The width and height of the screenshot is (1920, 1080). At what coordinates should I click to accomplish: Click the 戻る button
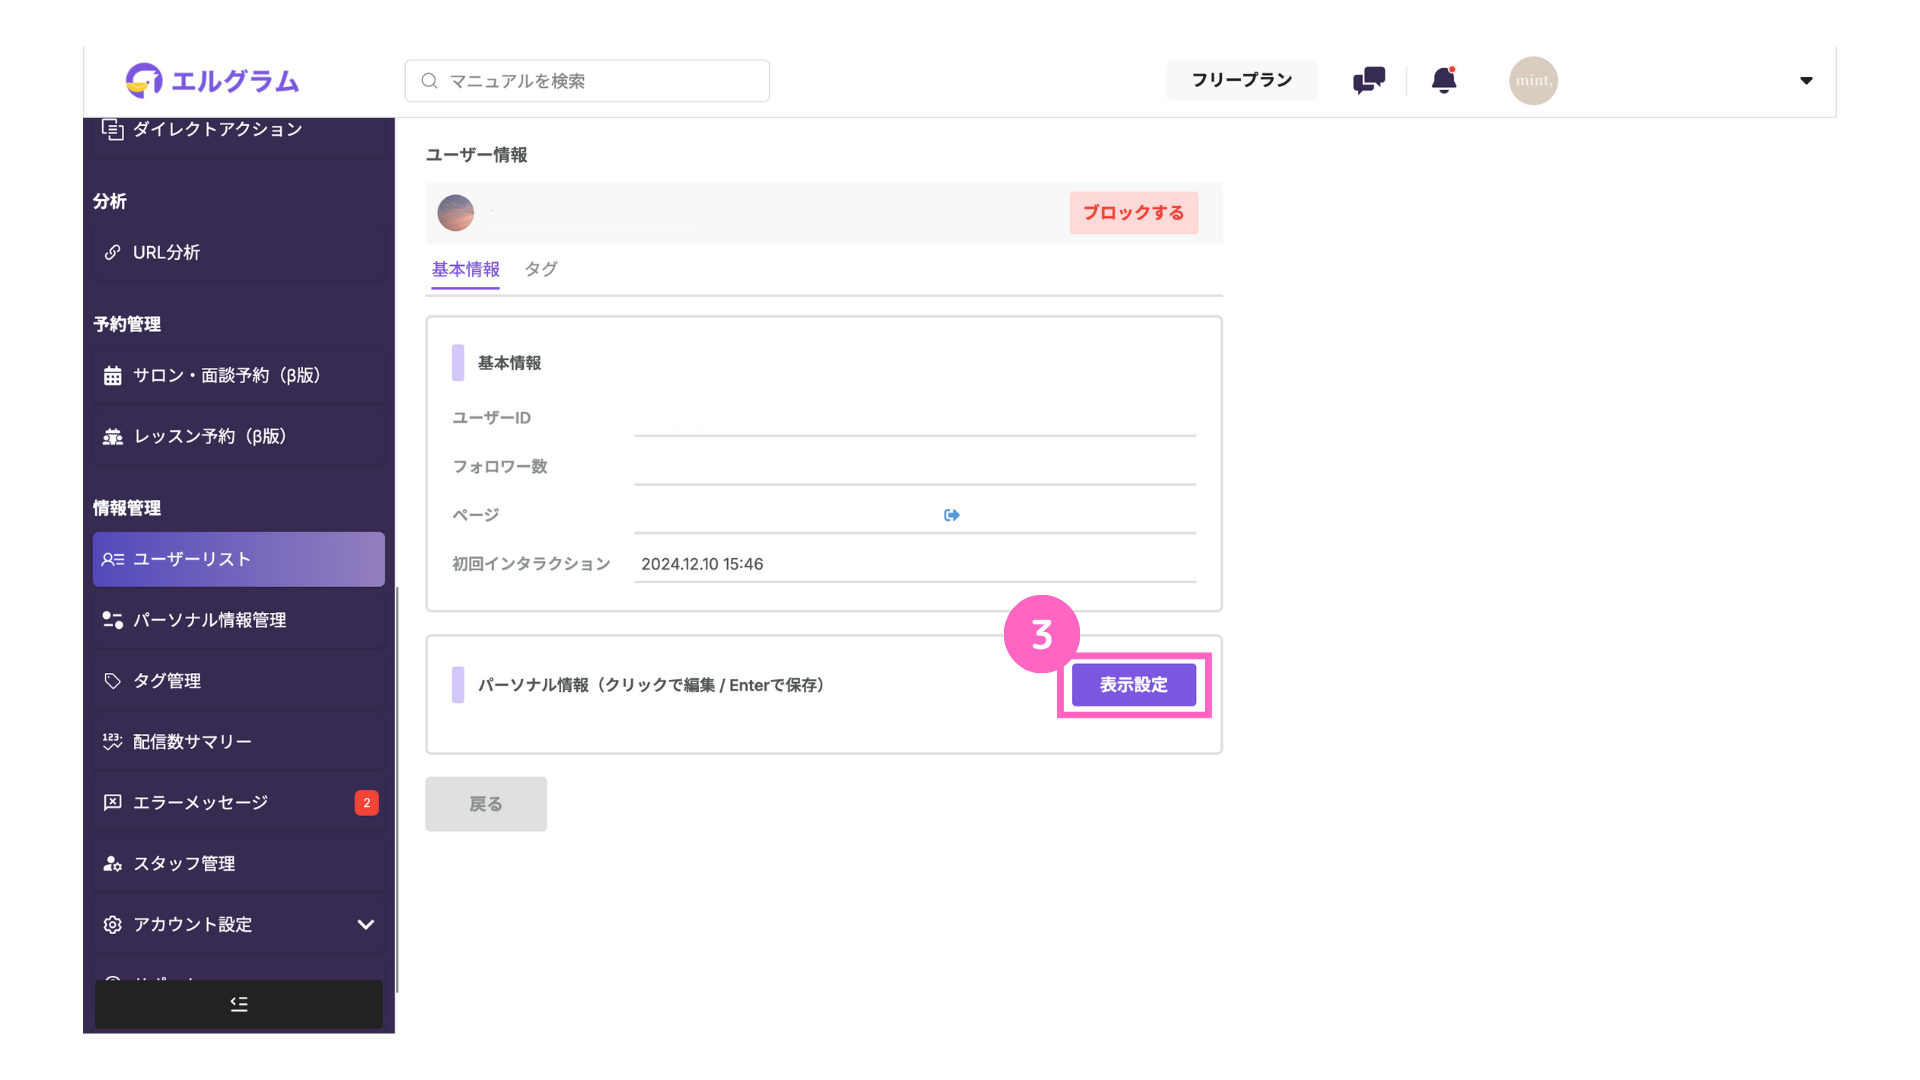click(x=486, y=804)
